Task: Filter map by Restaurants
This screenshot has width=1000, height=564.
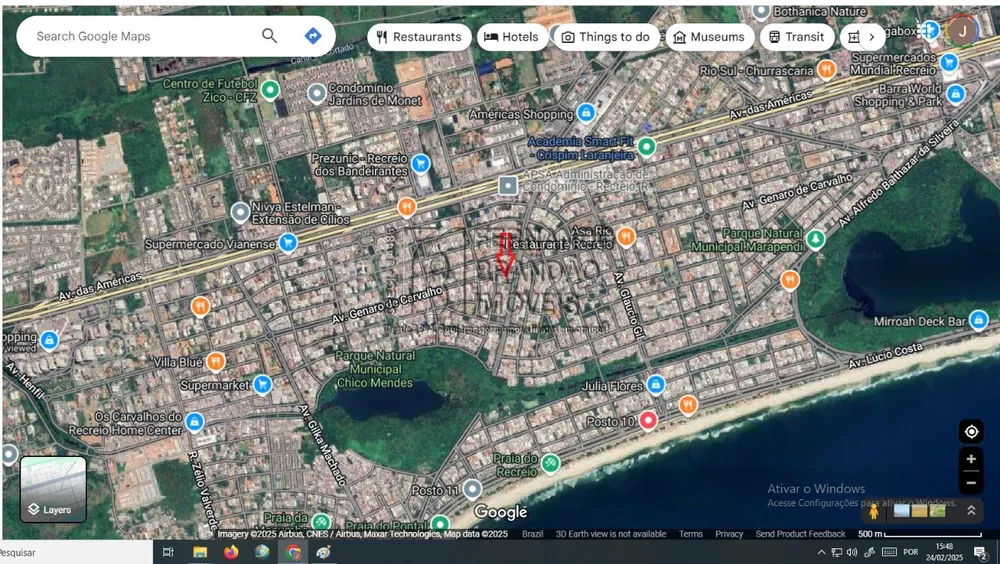Action: [x=419, y=37]
